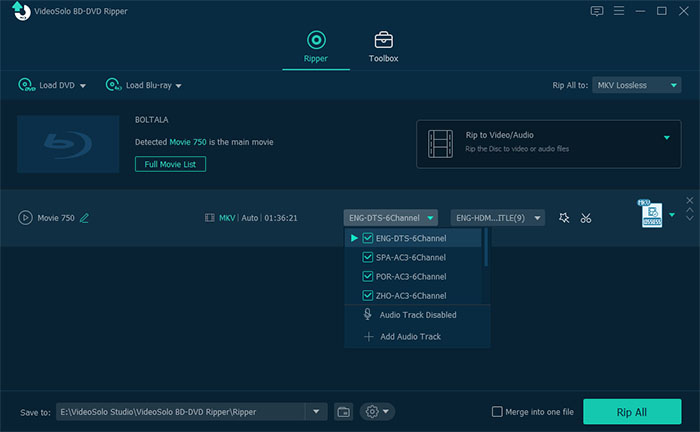
Task: Switch to the Ripper tab
Action: [316, 46]
